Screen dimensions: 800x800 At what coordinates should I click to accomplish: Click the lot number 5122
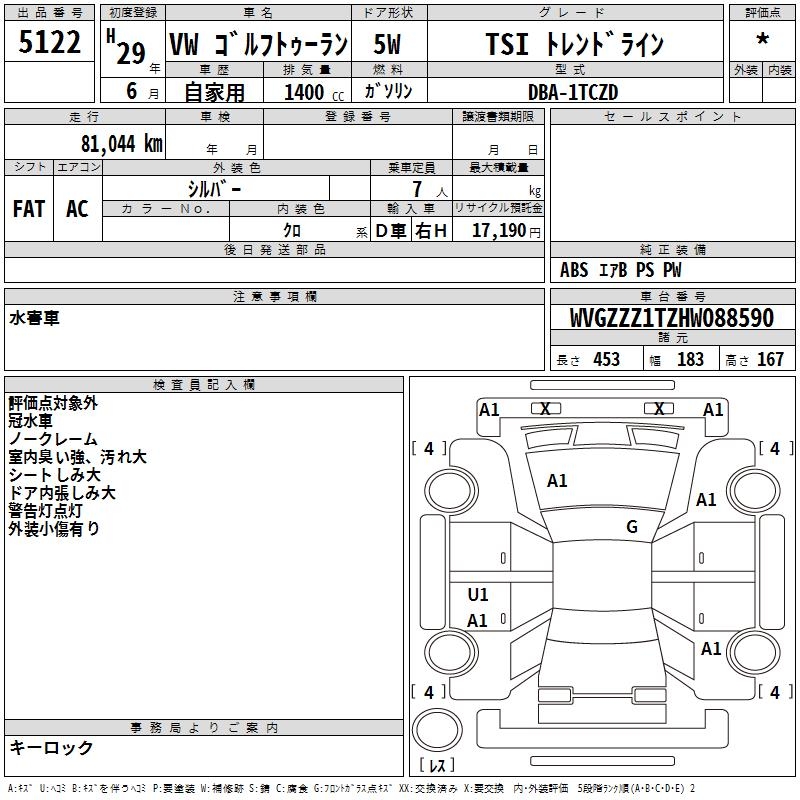click(49, 41)
